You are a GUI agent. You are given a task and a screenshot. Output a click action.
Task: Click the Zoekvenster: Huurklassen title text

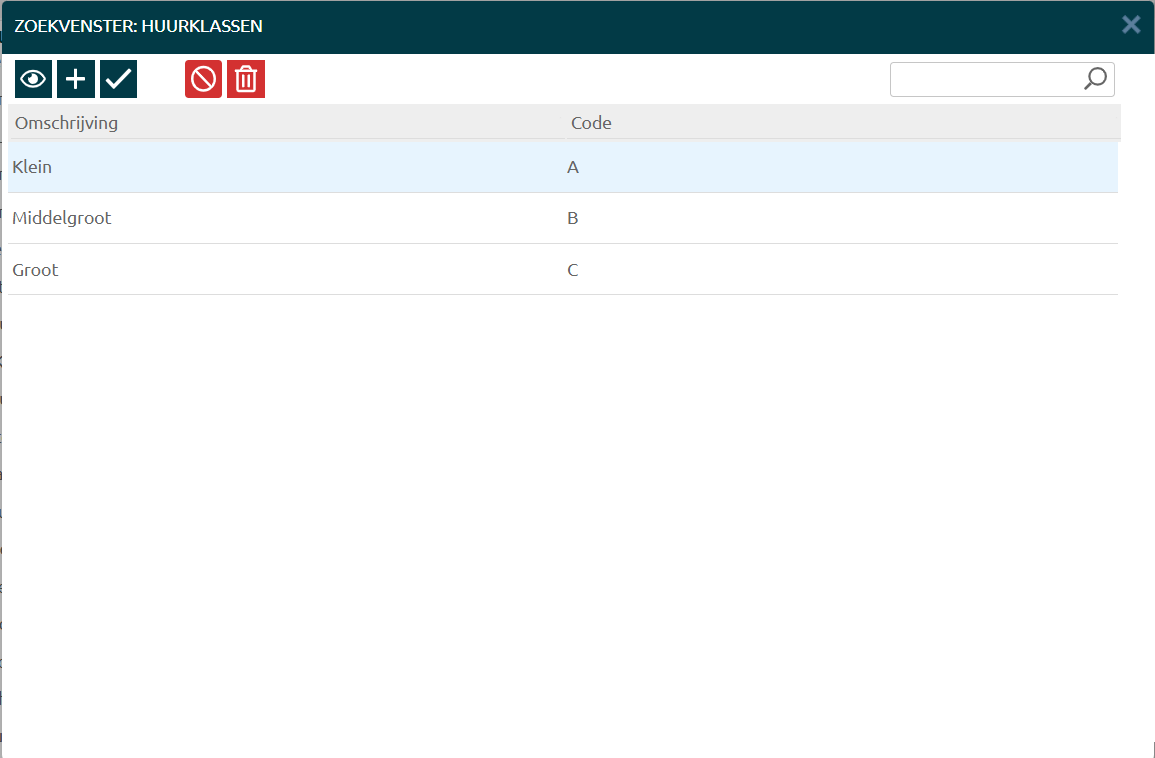pos(138,26)
